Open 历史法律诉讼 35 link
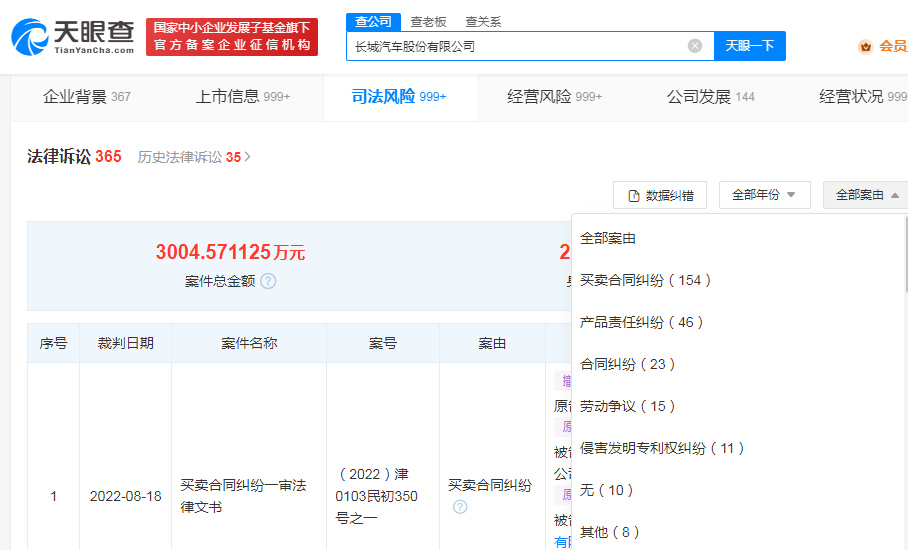The image size is (908, 550). pos(194,157)
